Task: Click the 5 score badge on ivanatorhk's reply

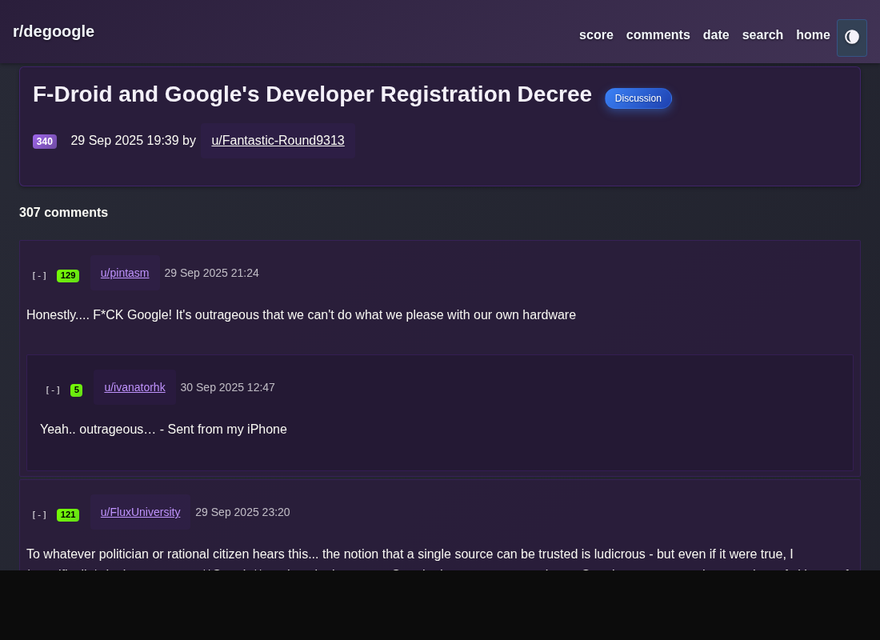Action: [x=76, y=390]
